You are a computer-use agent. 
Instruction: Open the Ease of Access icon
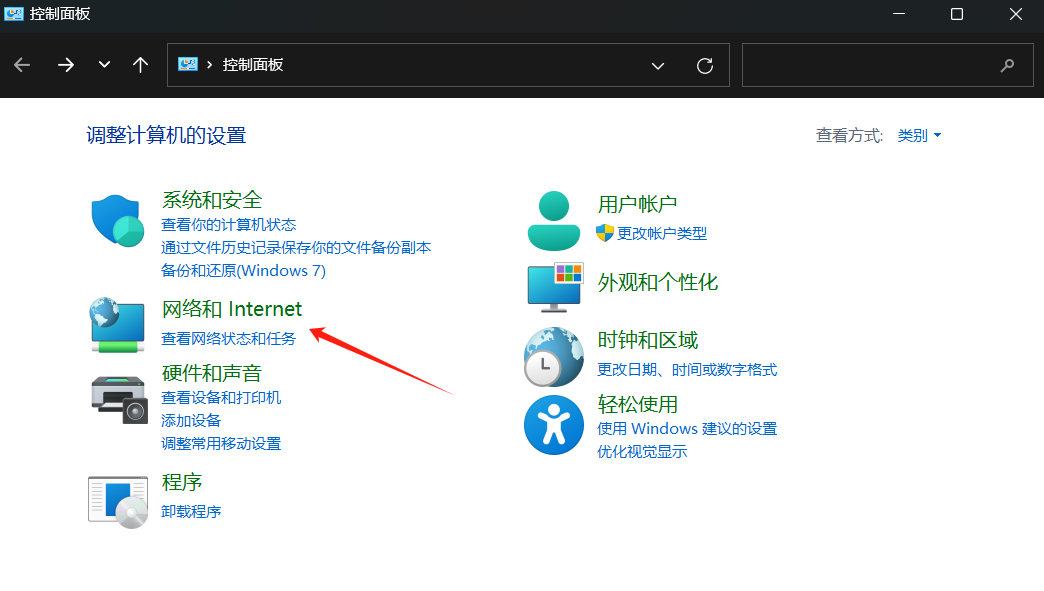click(553, 425)
